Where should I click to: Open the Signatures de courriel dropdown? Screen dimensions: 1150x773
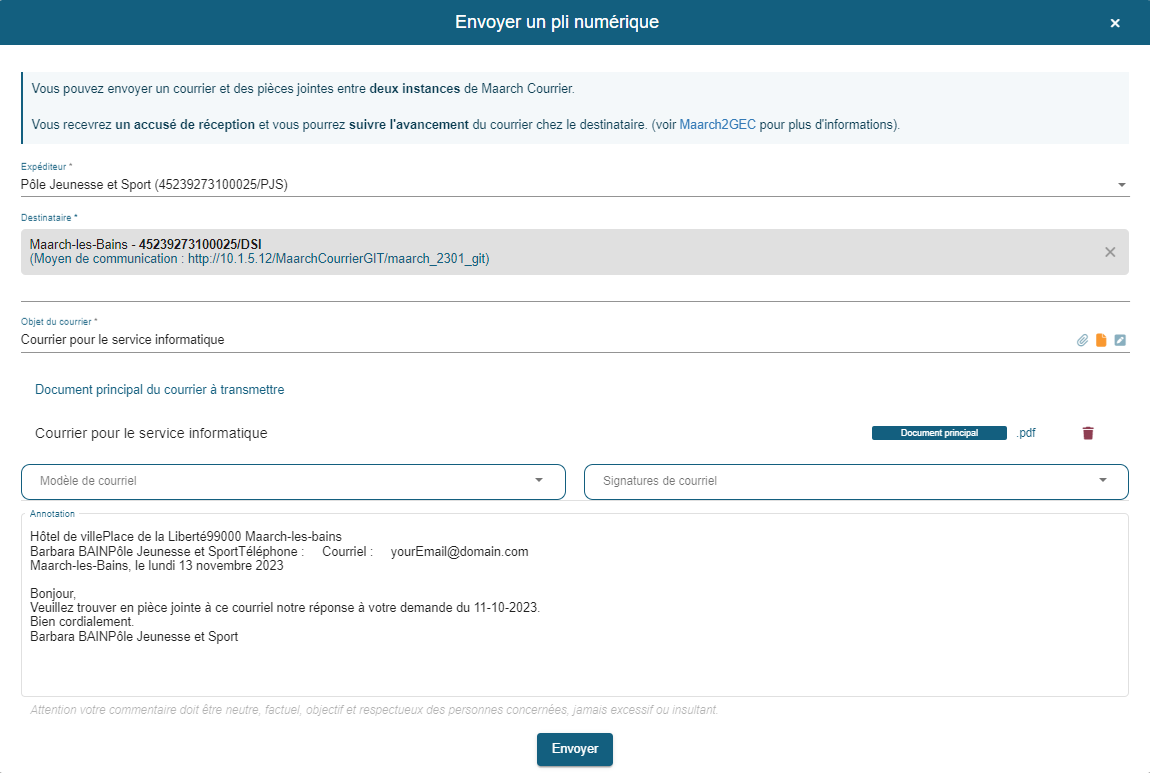coord(855,482)
